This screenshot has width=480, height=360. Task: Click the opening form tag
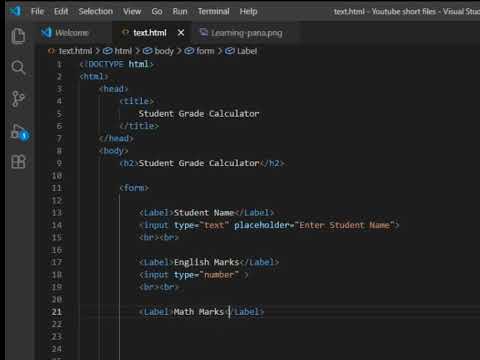point(134,188)
